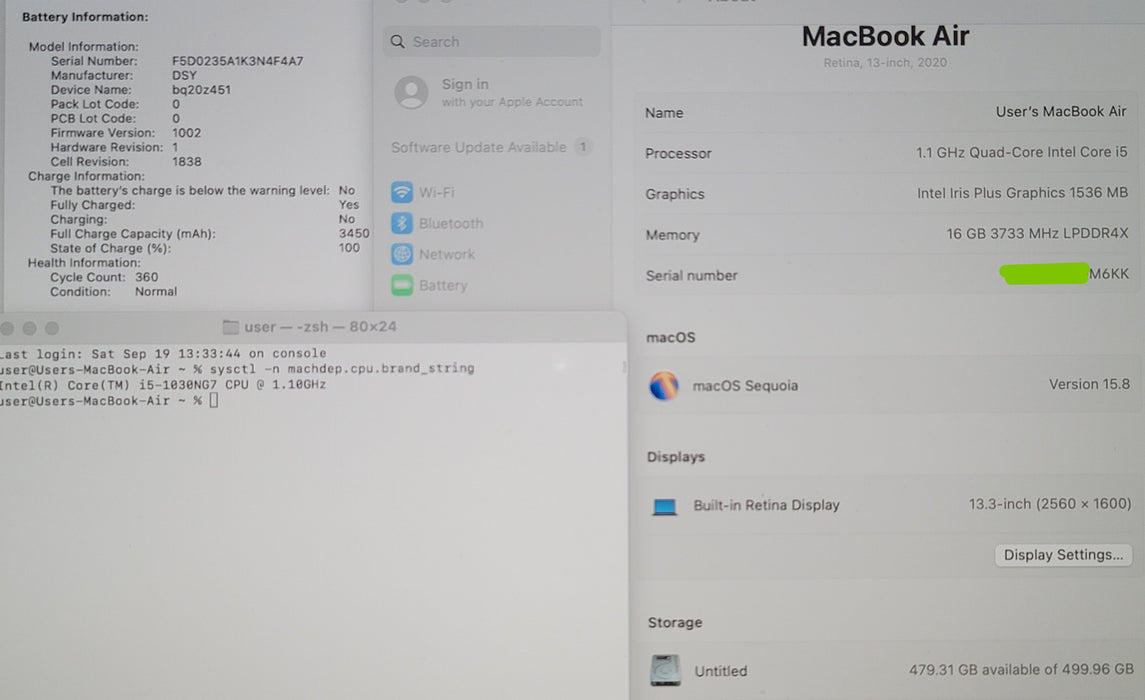Image resolution: width=1145 pixels, height=700 pixels.
Task: Select the Bluetooth sidebar label
Action: point(451,223)
